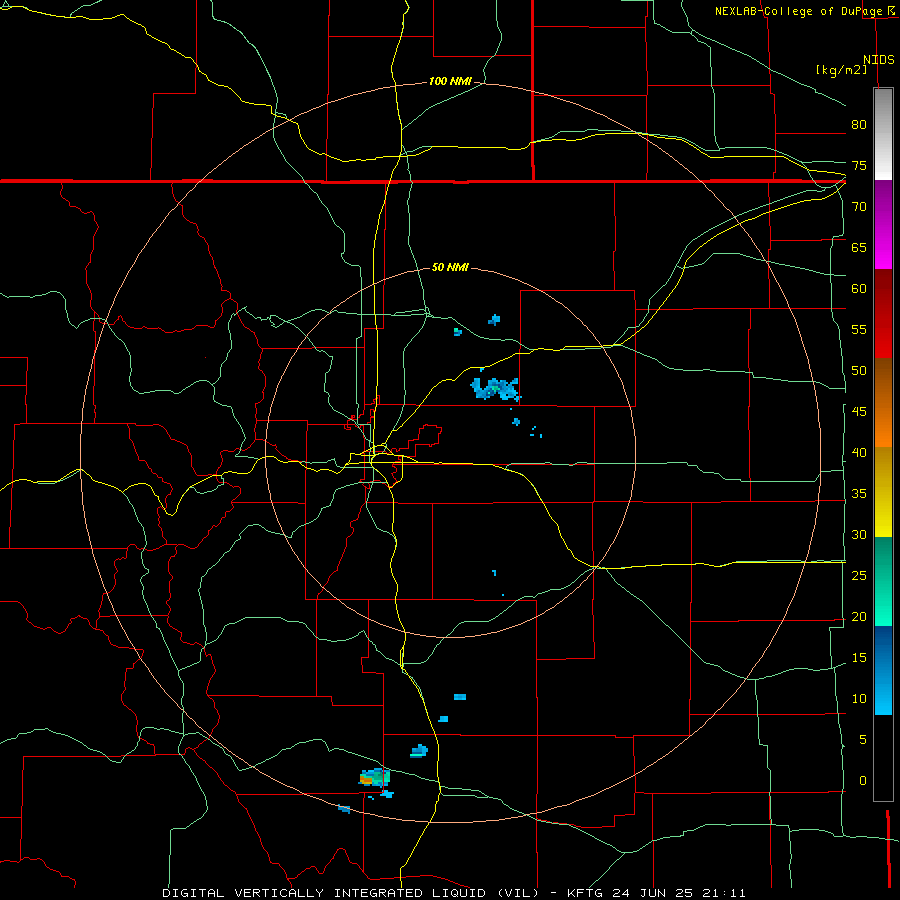This screenshot has width=900, height=900.
Task: Click the scale value 65
Action: tap(859, 247)
